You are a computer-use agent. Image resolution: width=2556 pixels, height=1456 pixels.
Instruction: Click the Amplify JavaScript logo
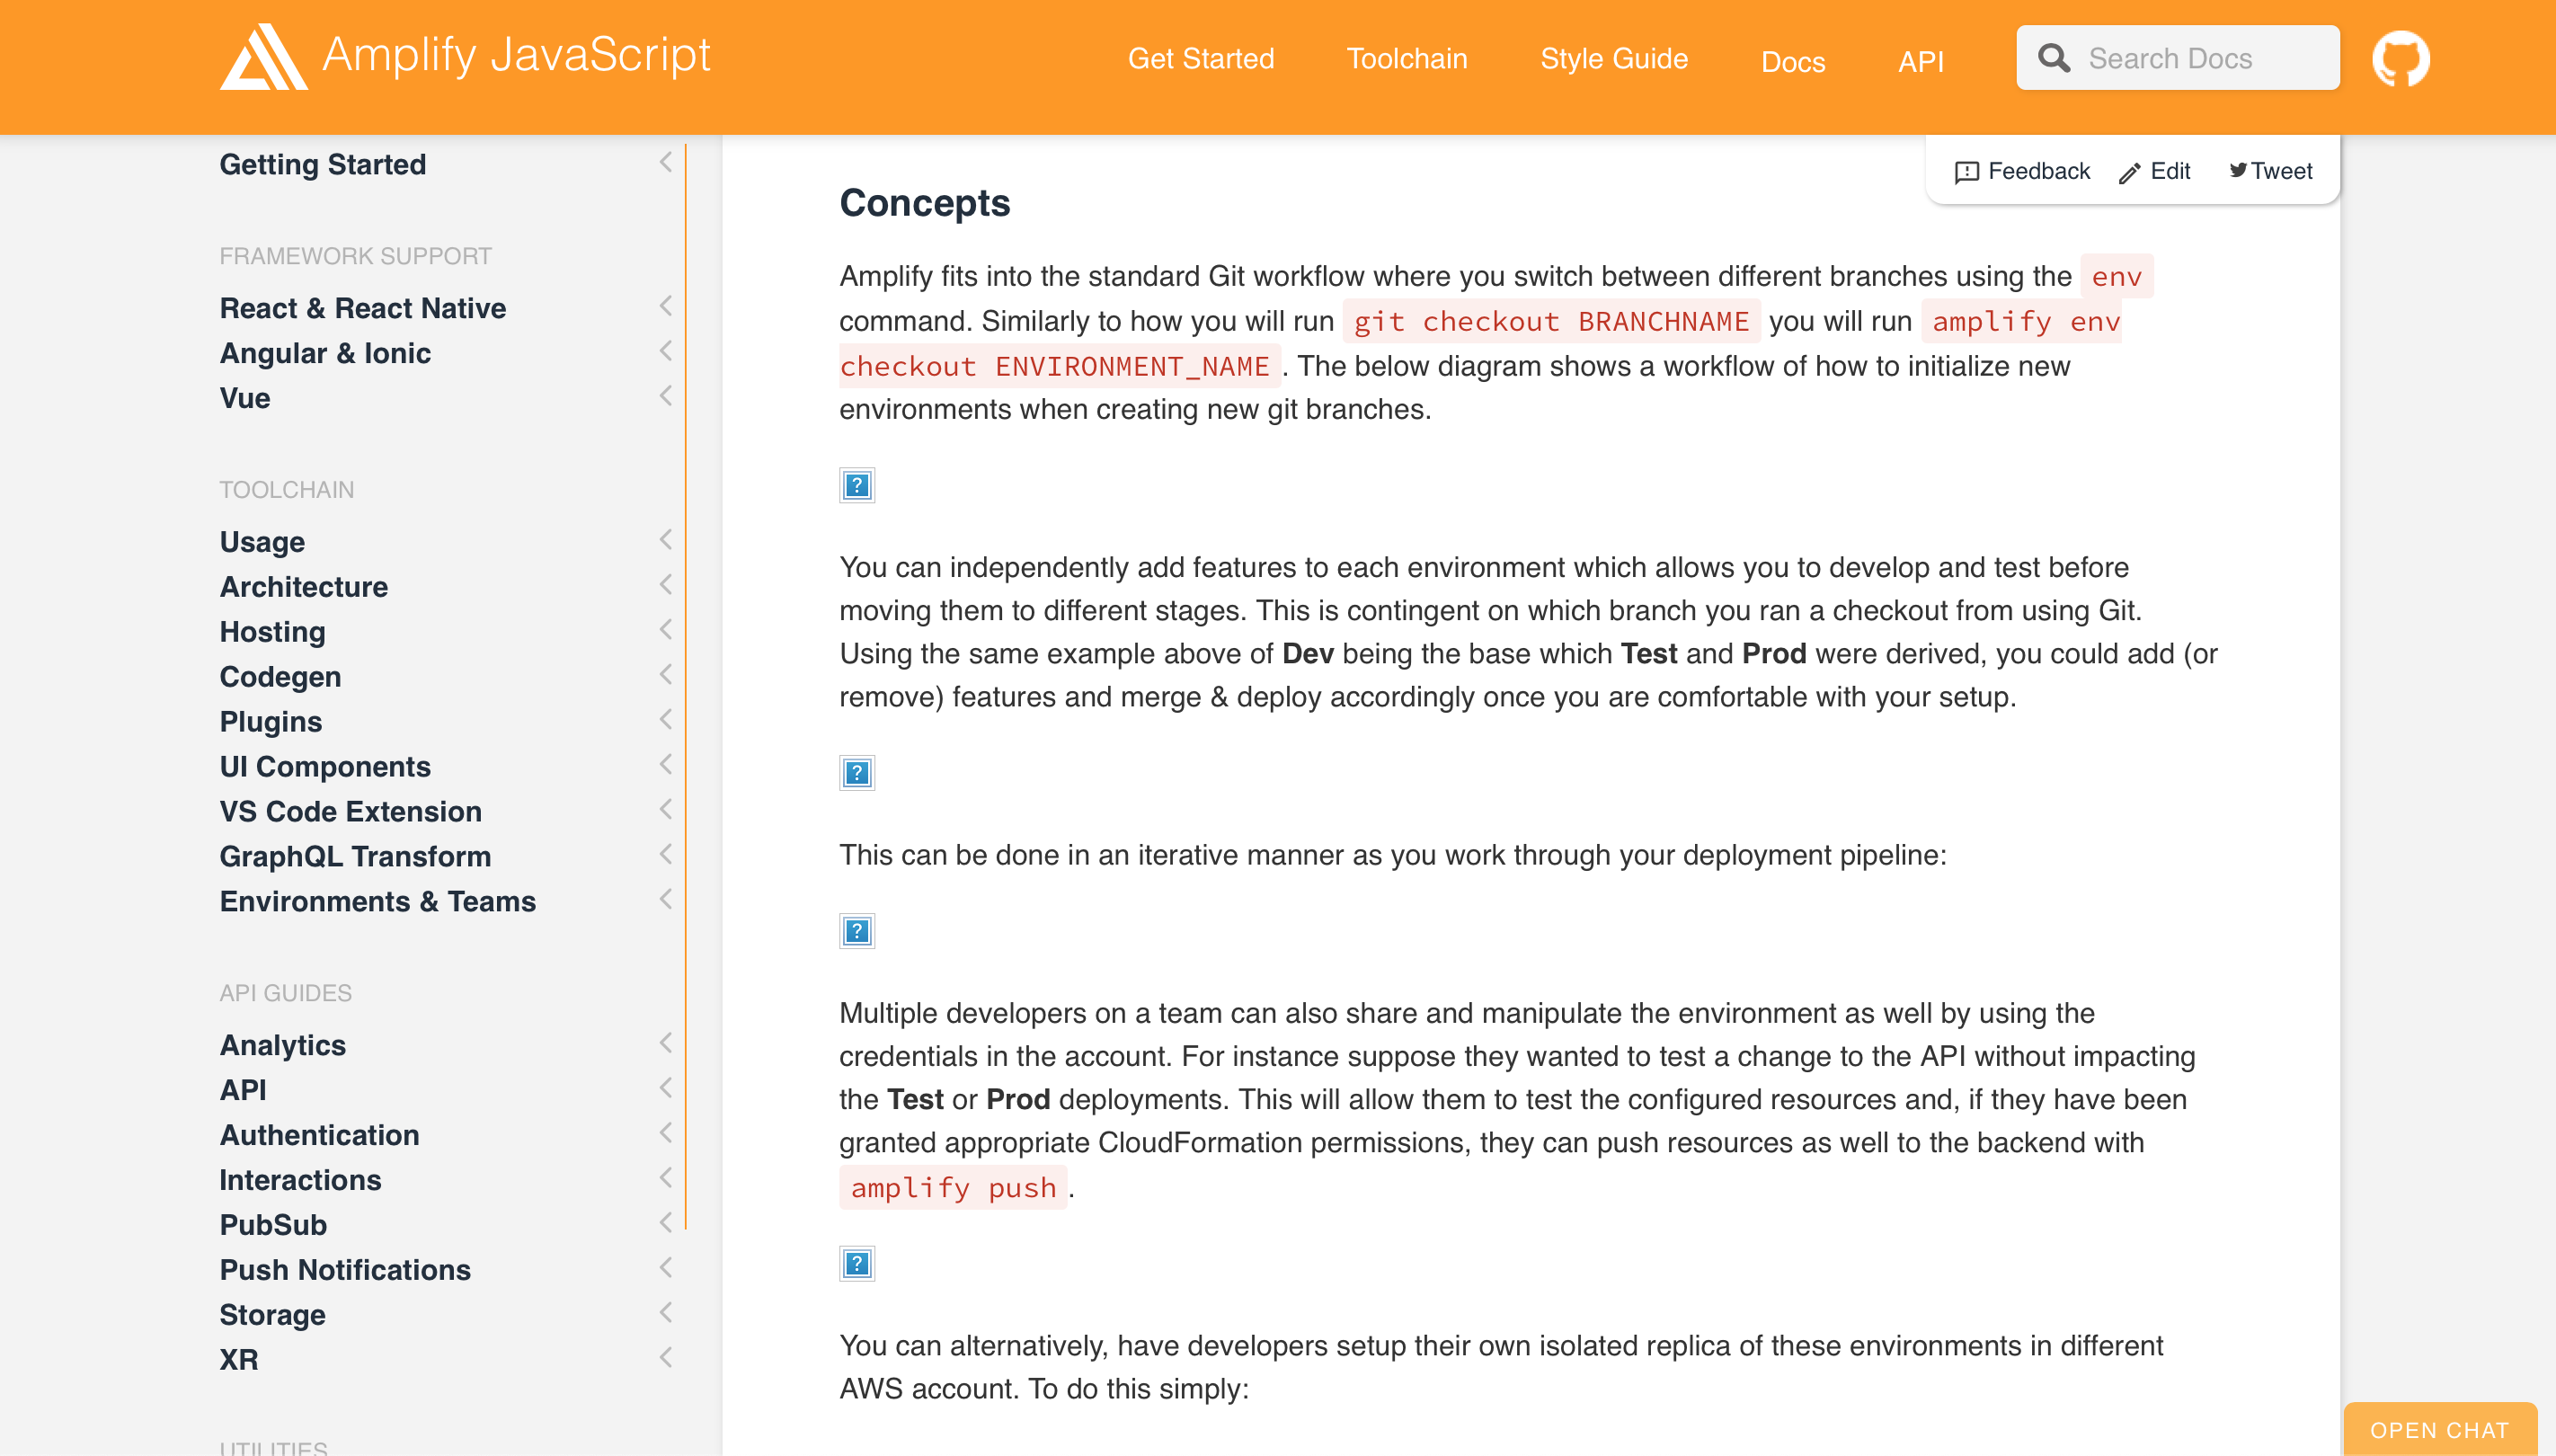(x=464, y=56)
